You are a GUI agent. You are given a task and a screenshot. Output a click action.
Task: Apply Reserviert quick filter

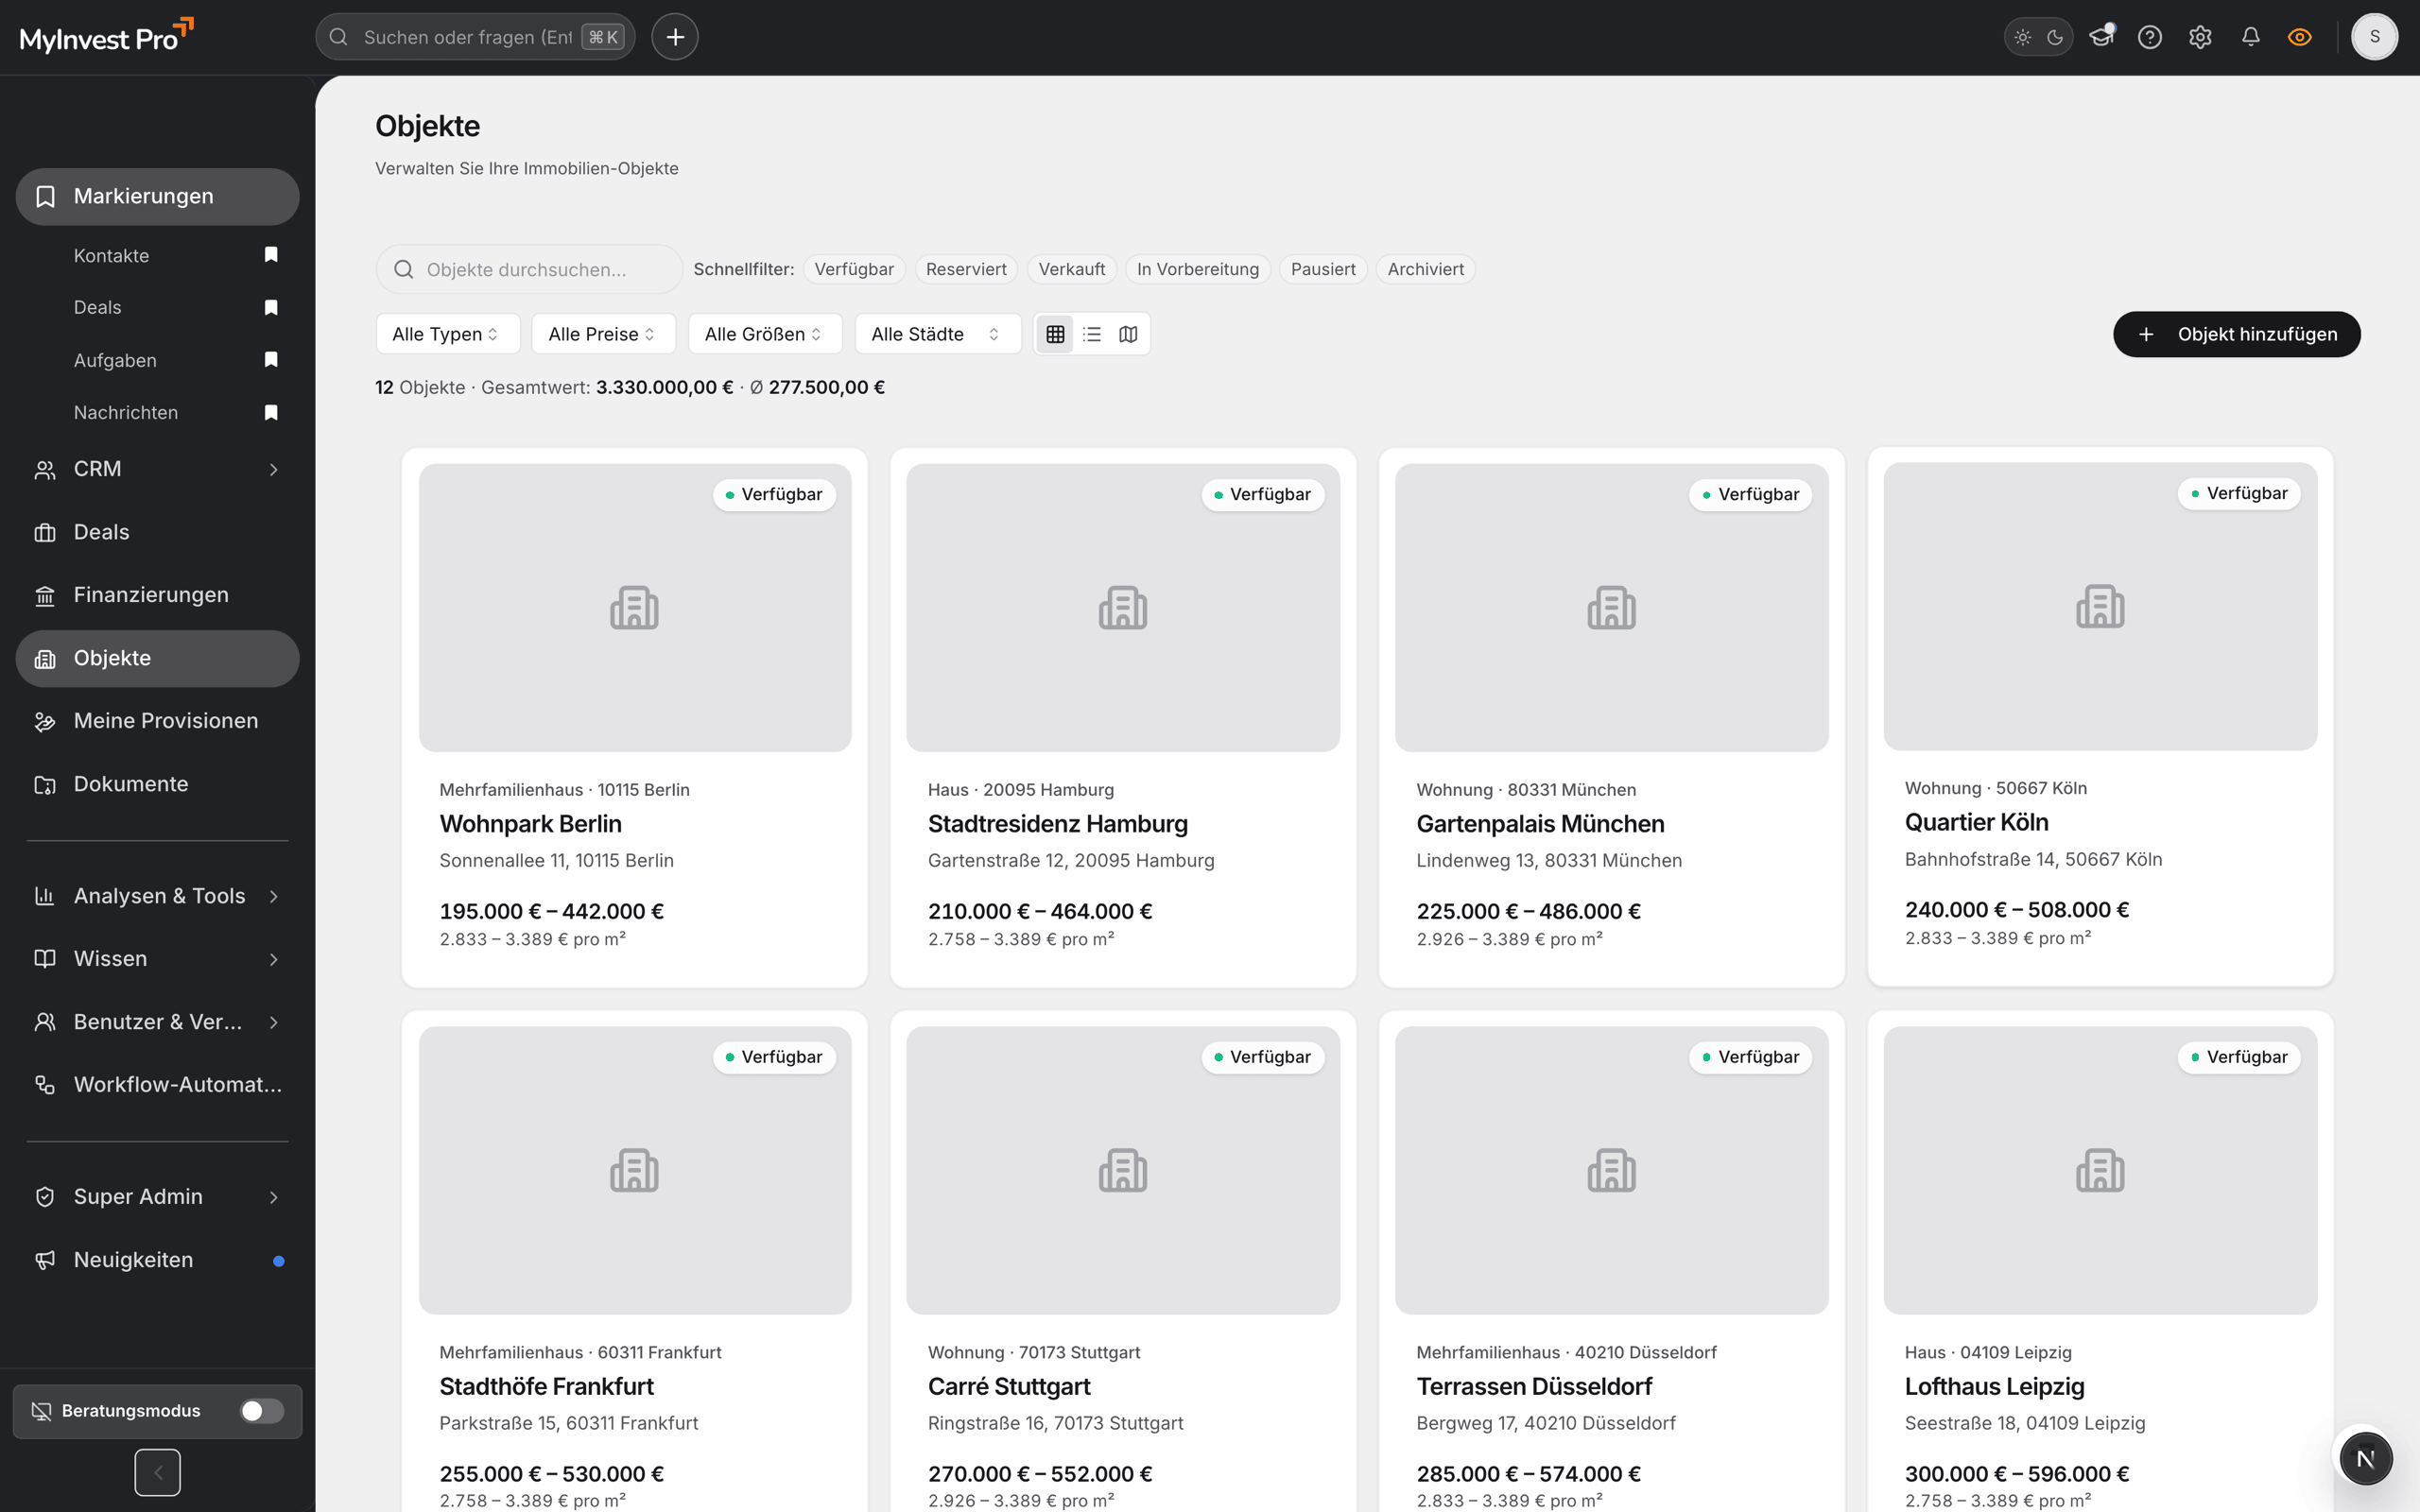coord(966,269)
